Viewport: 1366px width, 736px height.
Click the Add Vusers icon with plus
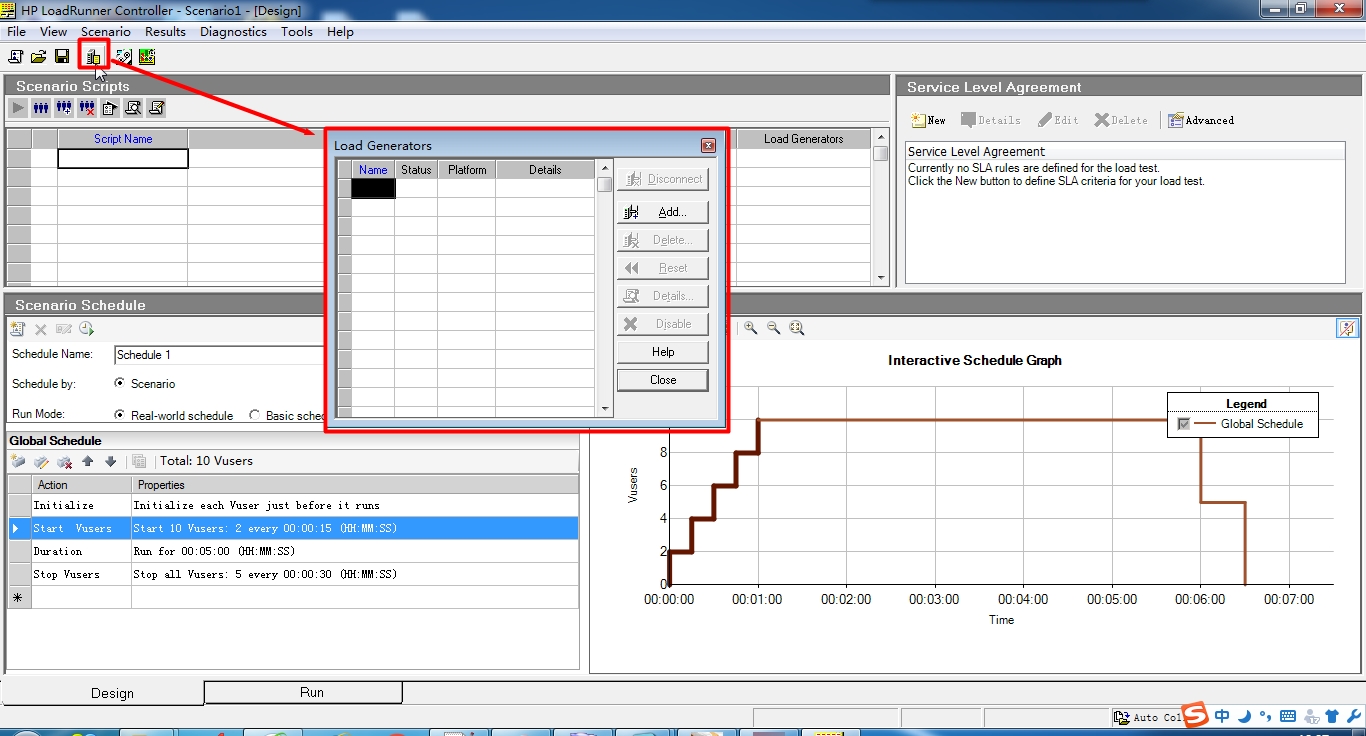click(64, 108)
